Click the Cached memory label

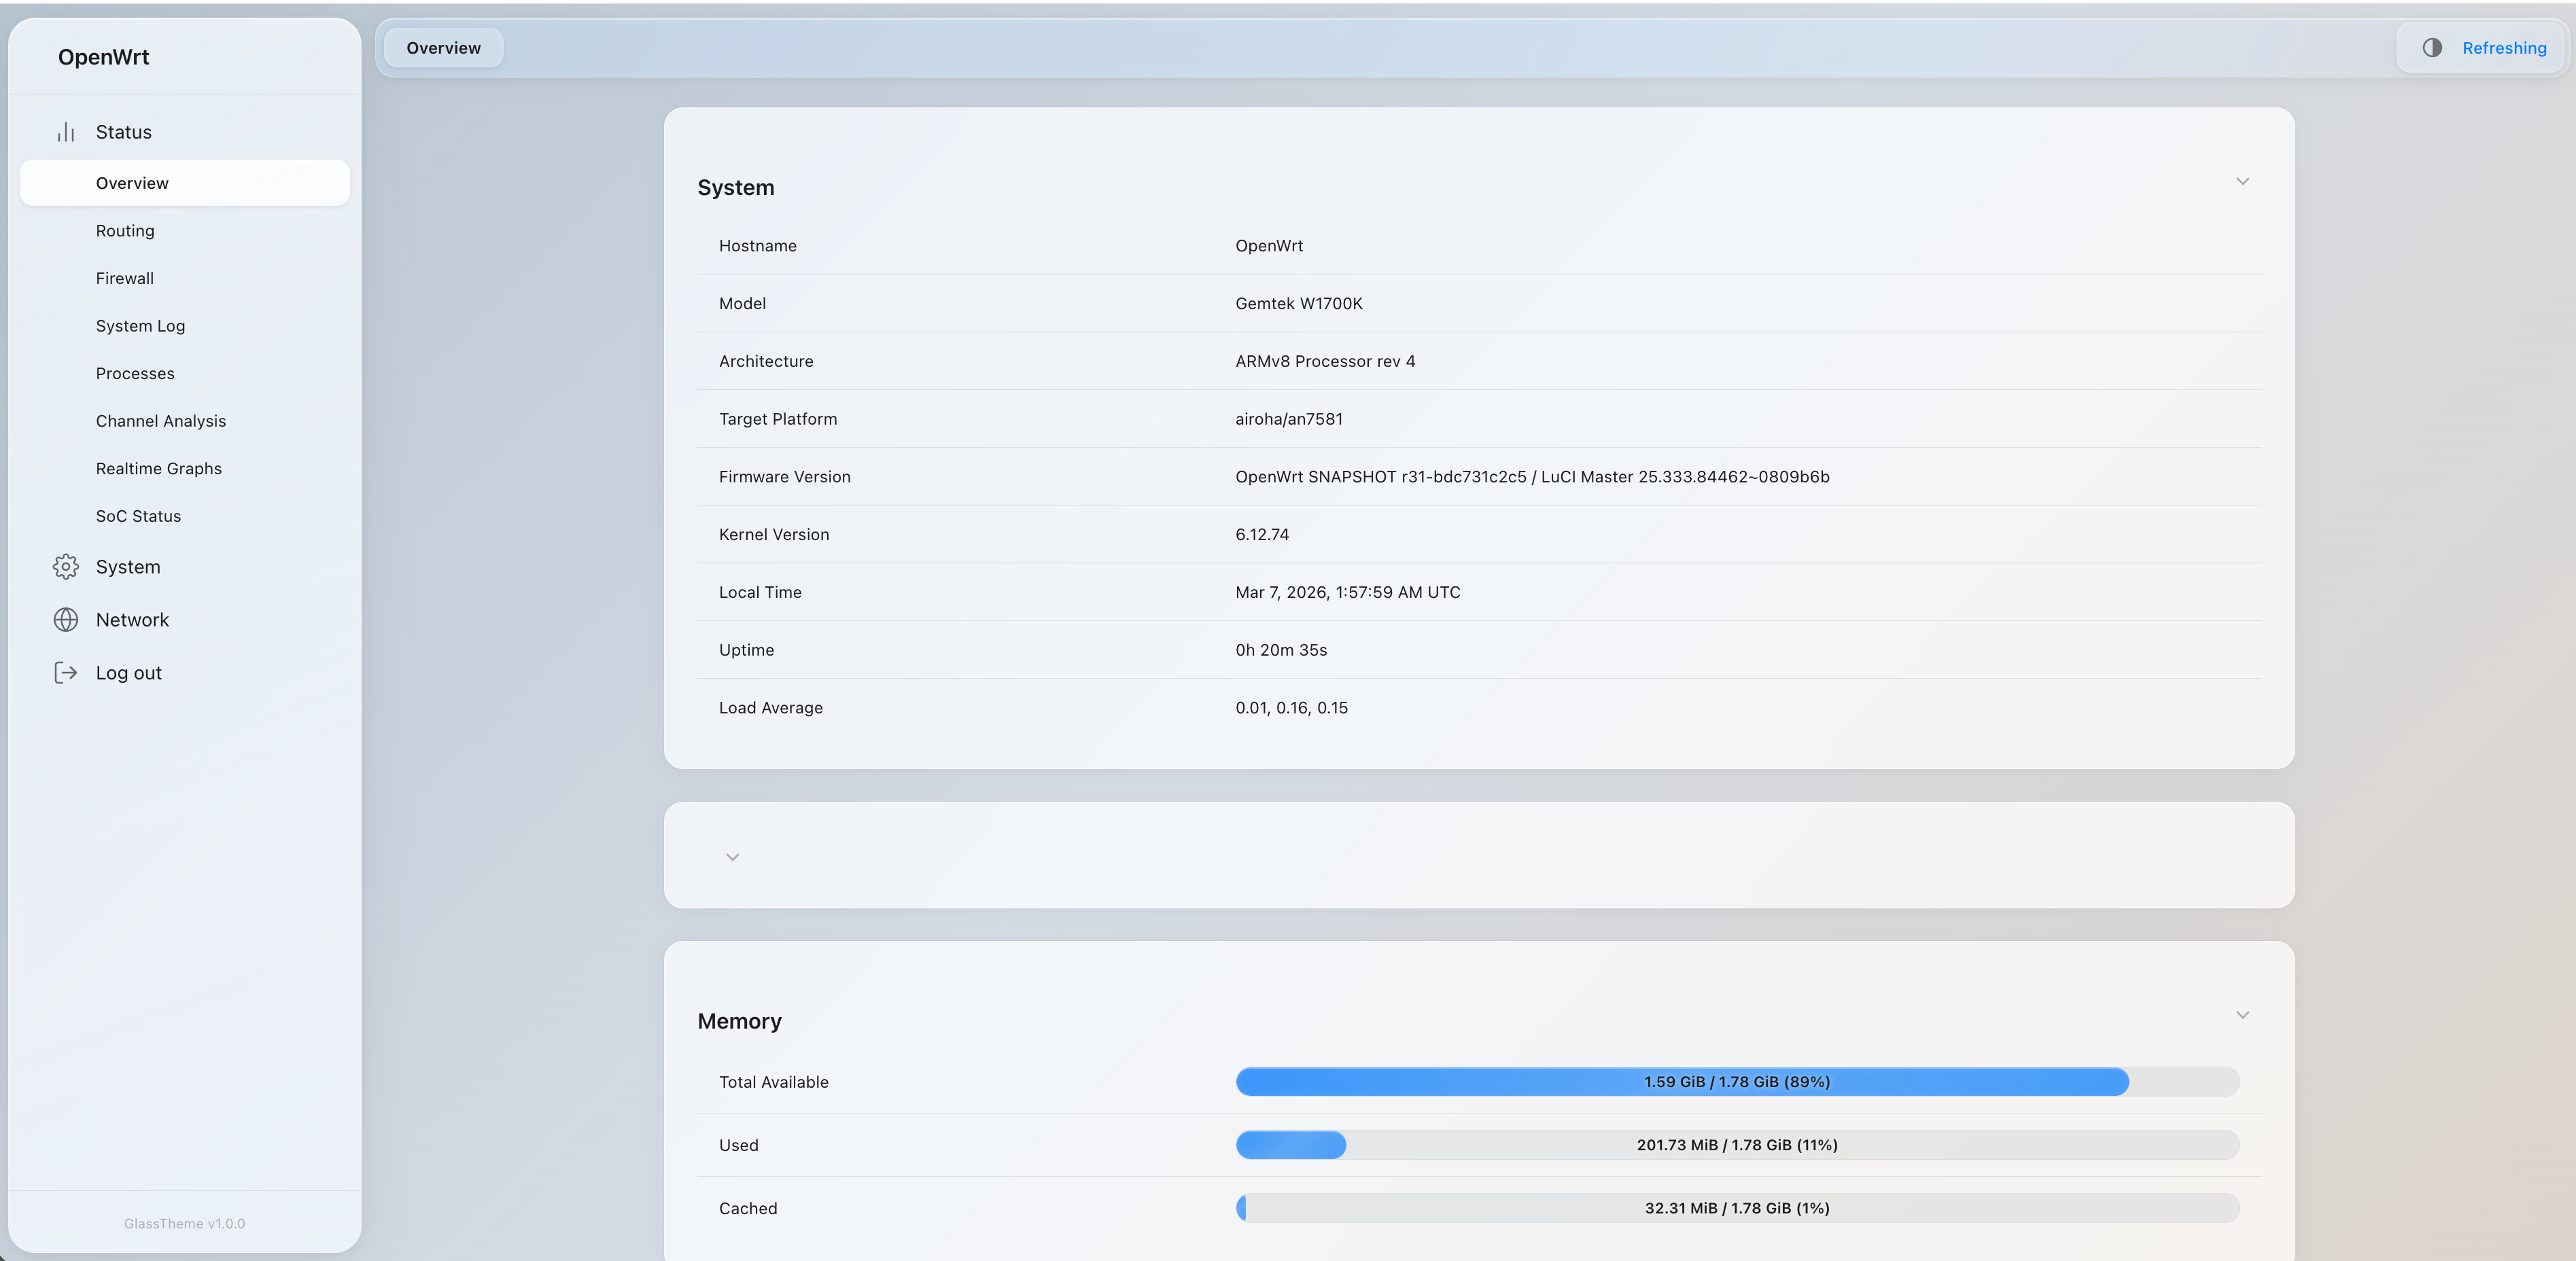(748, 1208)
